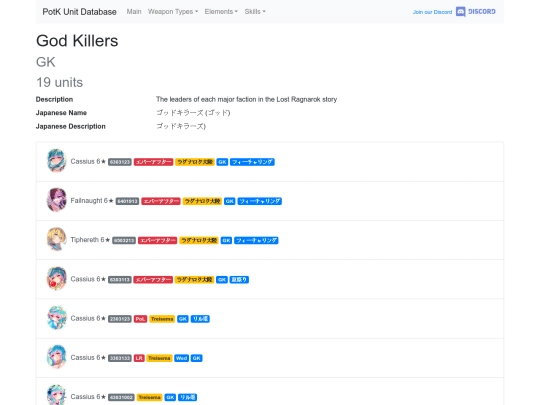
Task: Click the red LR badge
Action: point(139,358)
